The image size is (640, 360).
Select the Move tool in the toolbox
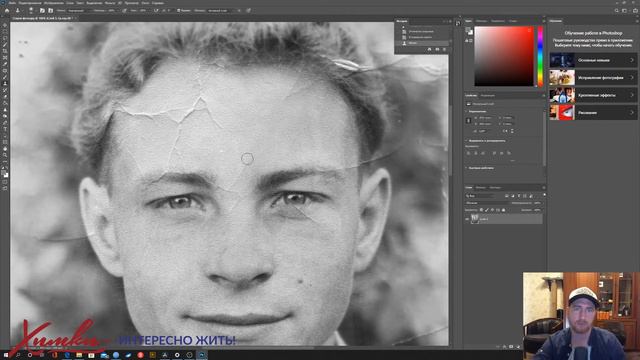[x=5, y=24]
